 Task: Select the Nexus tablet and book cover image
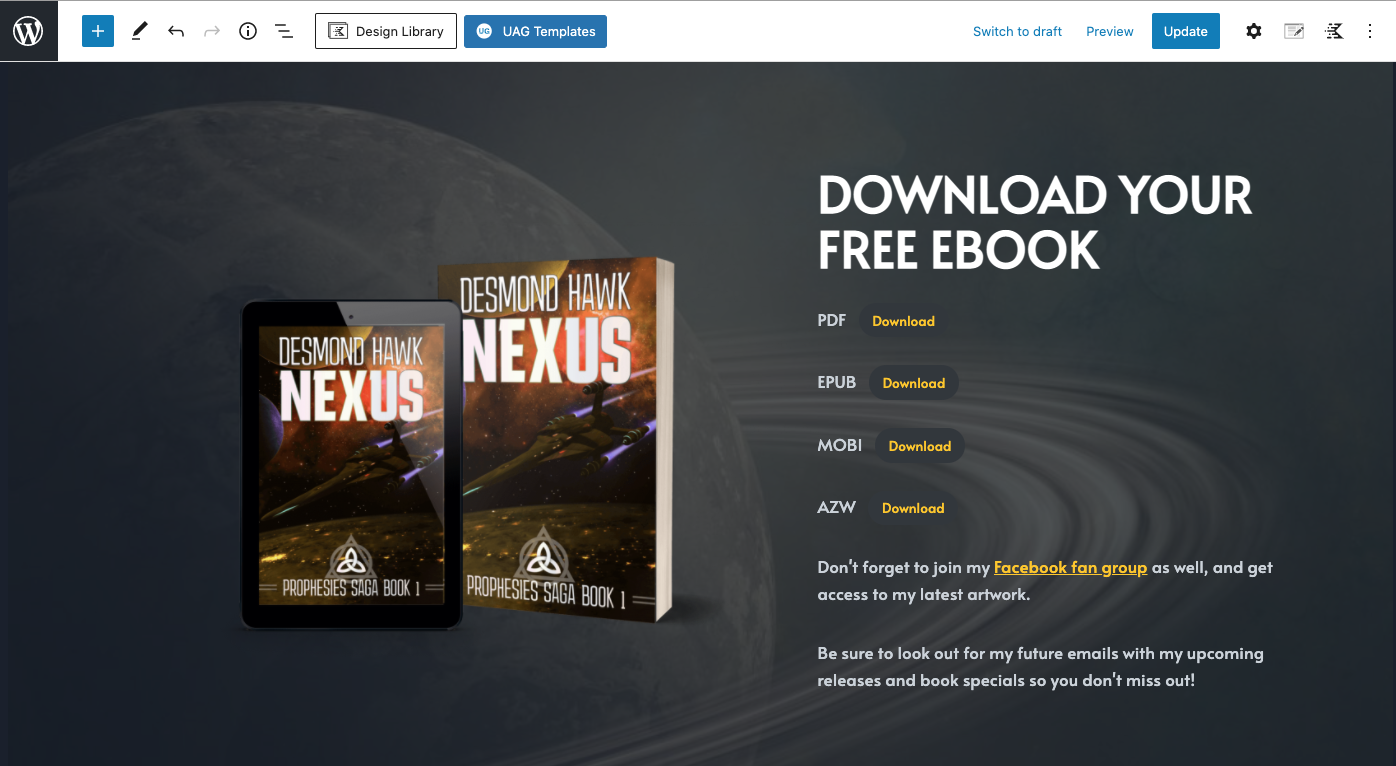[x=458, y=445]
